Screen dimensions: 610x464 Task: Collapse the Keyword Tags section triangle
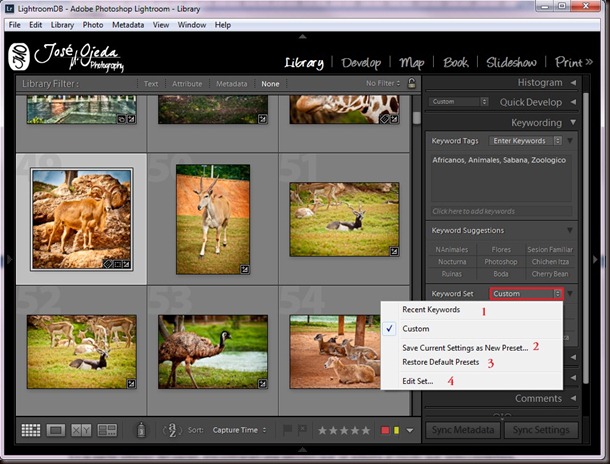(570, 140)
